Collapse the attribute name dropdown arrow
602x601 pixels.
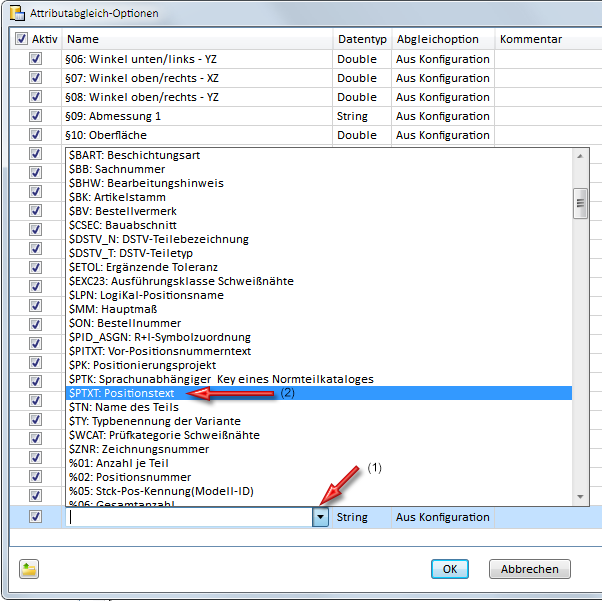point(320,517)
